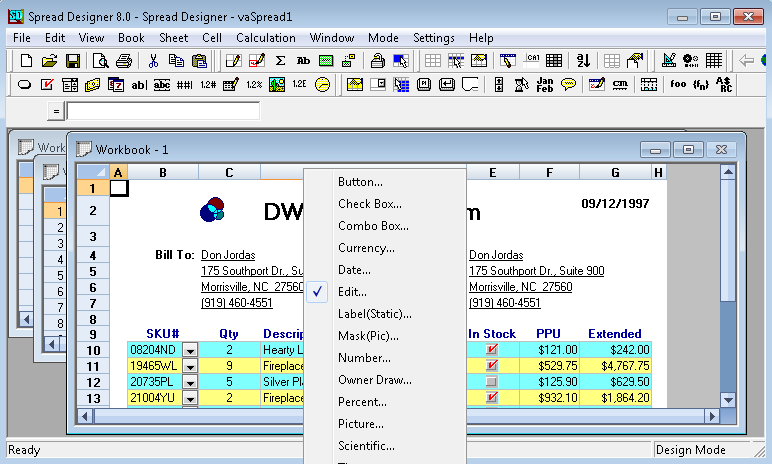Click the vertical scrollbar down arrow in Workbook - 1

[x=728, y=400]
